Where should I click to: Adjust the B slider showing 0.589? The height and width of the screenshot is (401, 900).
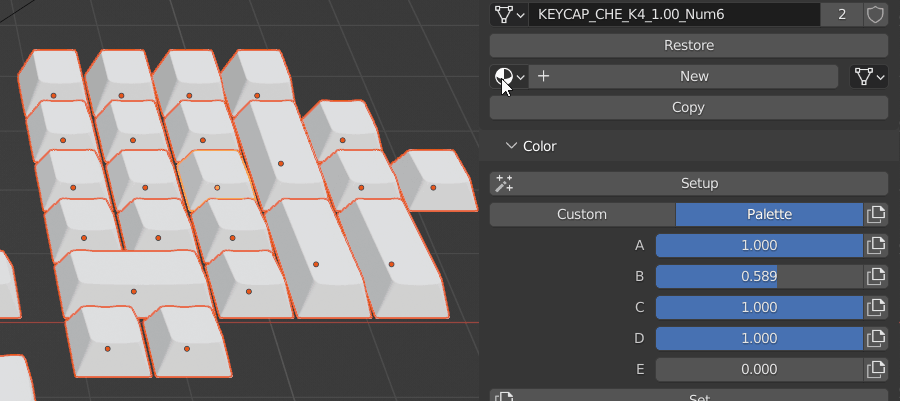(x=759, y=277)
